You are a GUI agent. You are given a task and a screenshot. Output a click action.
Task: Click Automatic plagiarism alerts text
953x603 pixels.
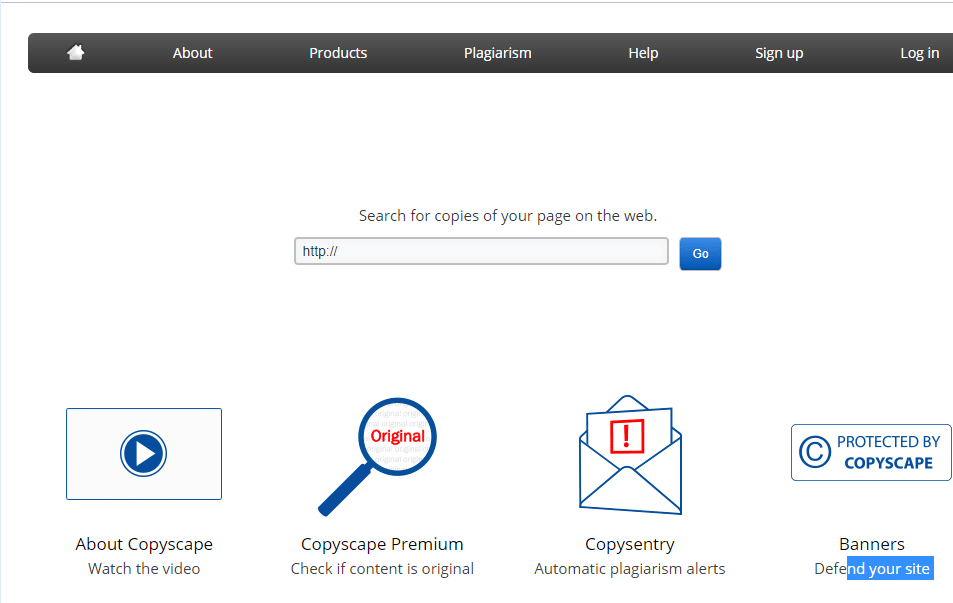pos(630,569)
